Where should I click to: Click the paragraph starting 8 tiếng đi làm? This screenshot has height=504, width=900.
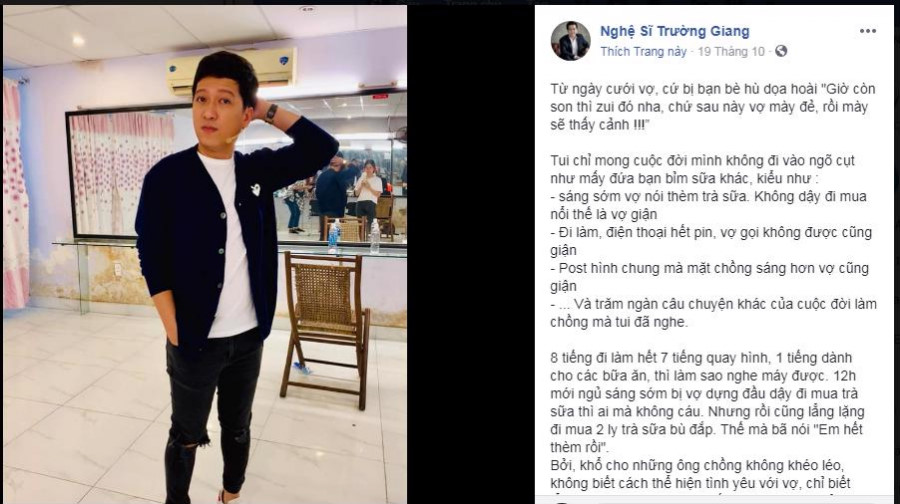pos(707,402)
